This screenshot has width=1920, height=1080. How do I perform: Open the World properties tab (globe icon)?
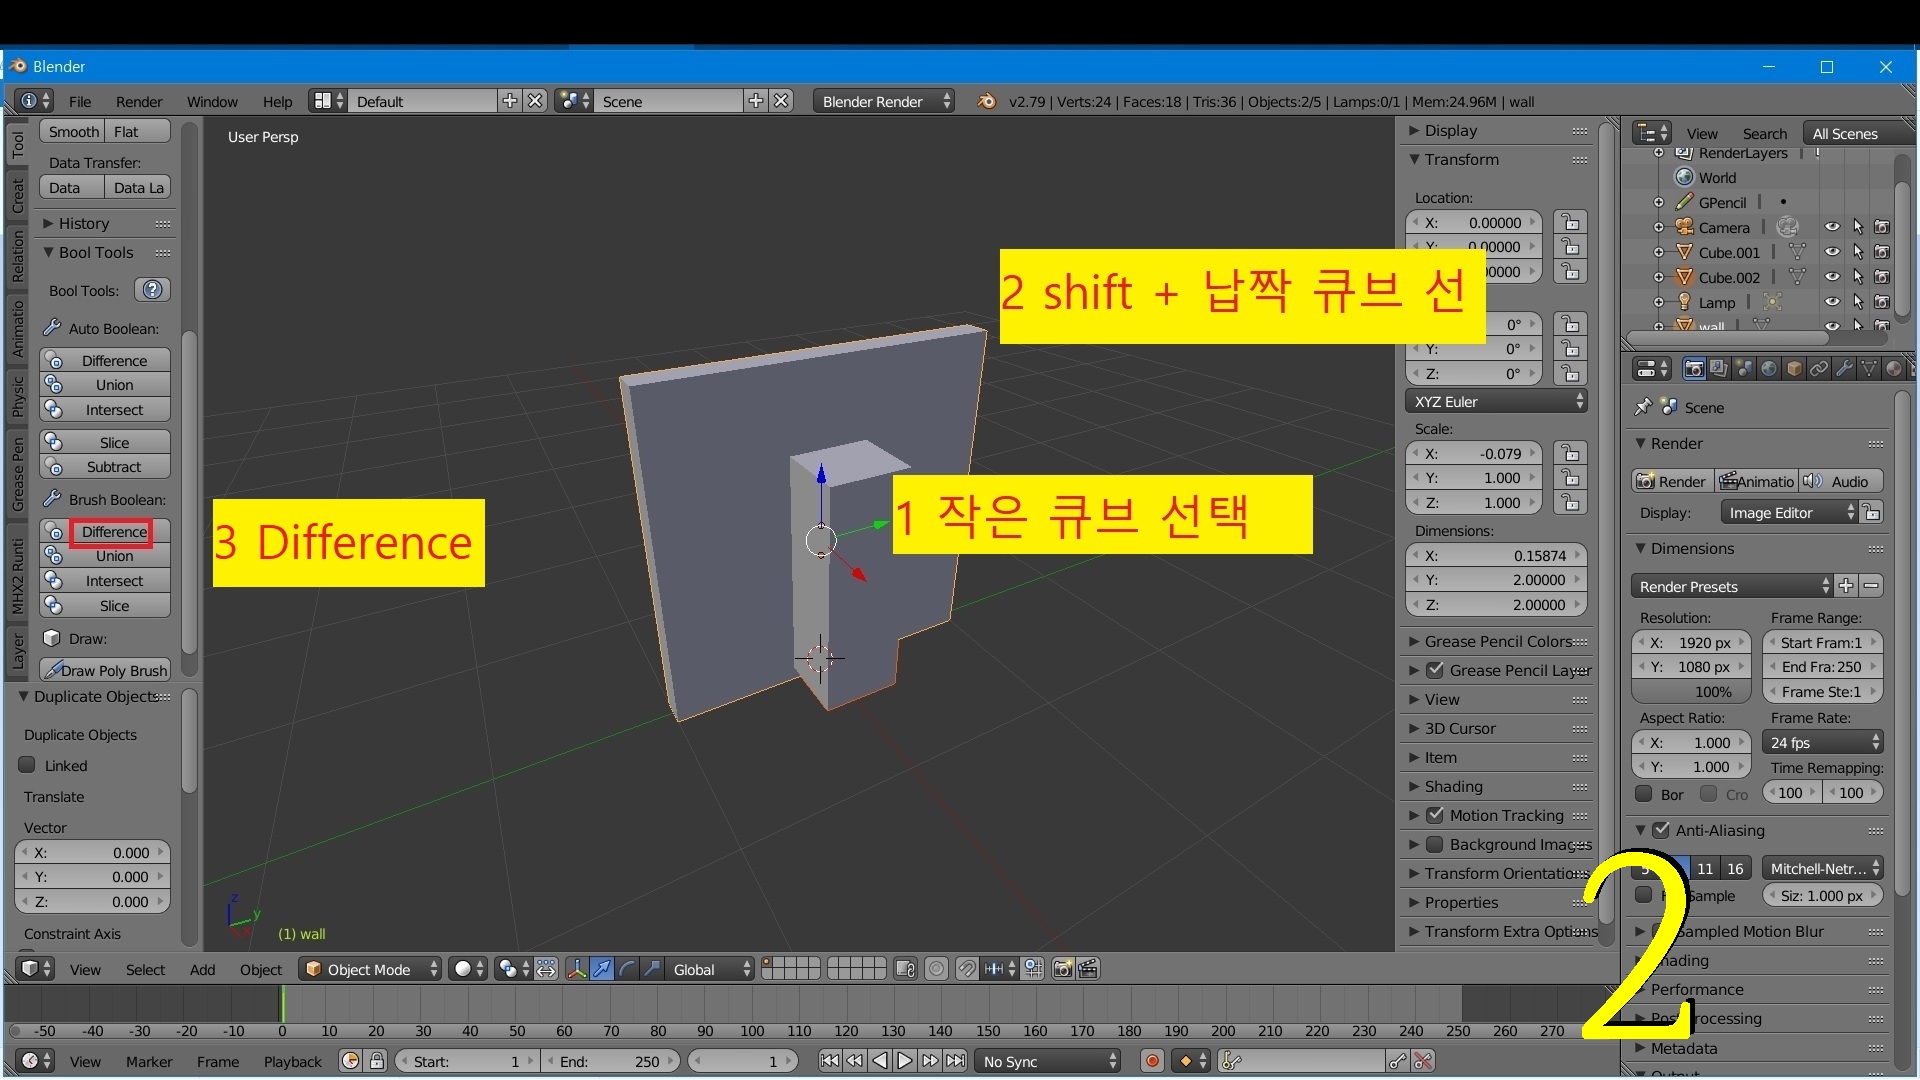(1769, 369)
